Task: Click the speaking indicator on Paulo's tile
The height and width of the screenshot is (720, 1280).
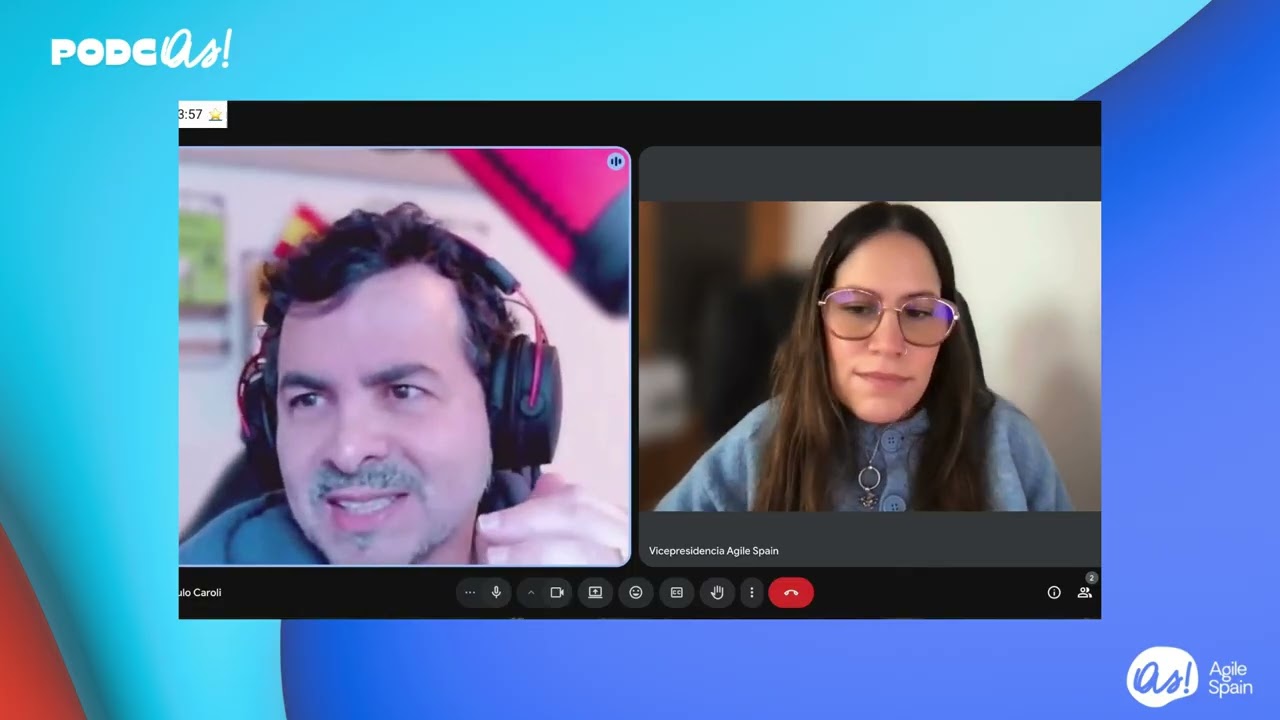Action: pyautogui.click(x=616, y=161)
